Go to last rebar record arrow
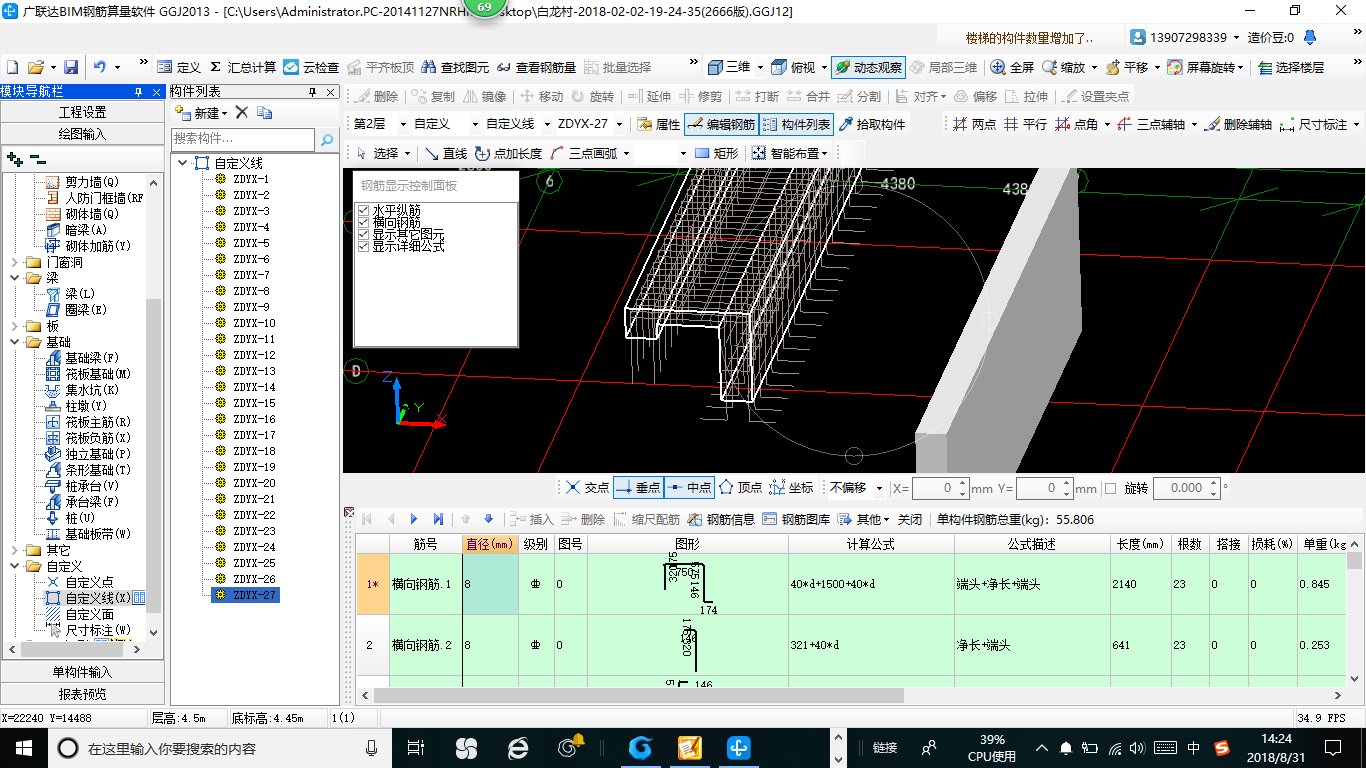 pyautogui.click(x=438, y=519)
